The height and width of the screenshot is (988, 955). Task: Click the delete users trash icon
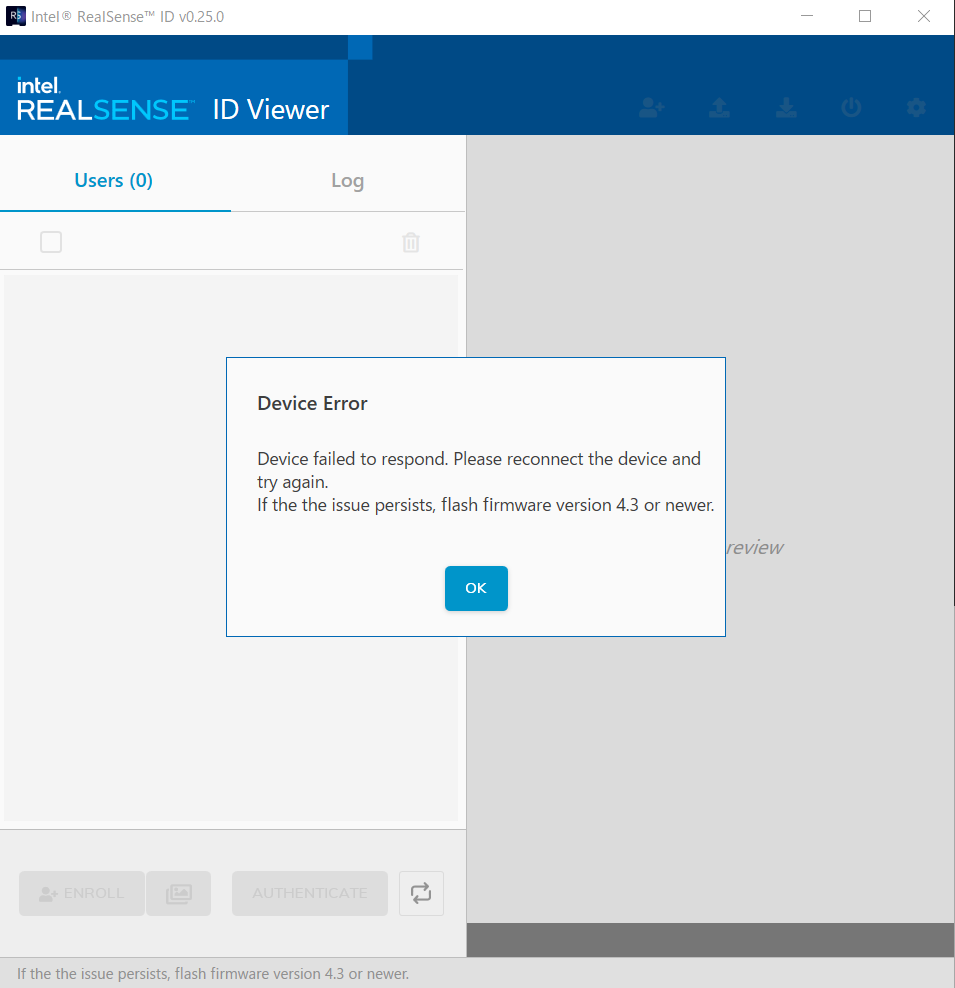[411, 243]
